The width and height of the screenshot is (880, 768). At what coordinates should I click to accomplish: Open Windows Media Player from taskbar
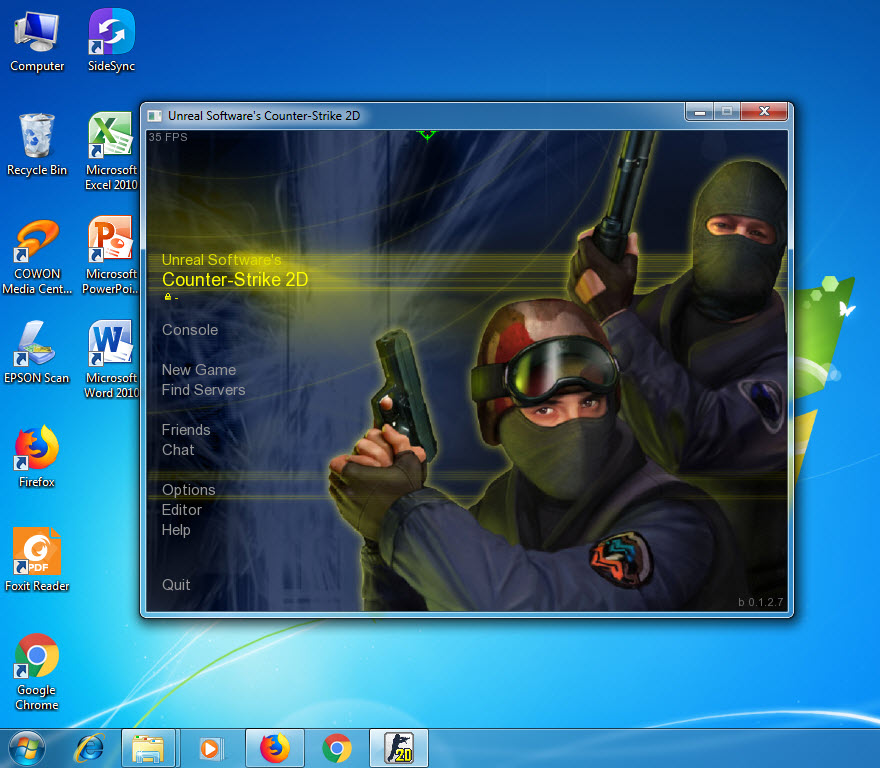(x=211, y=749)
